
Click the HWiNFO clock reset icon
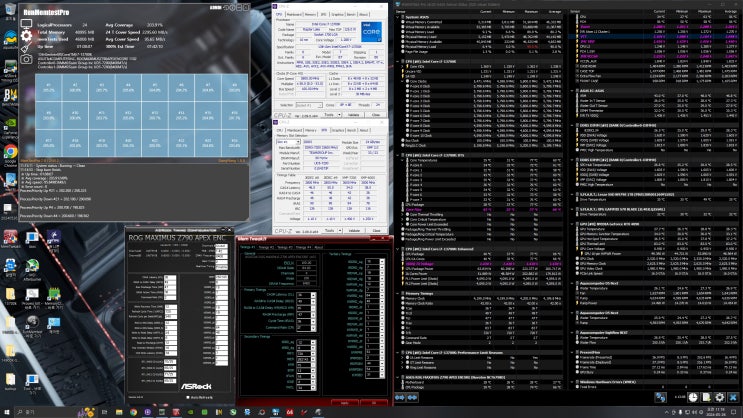(x=693, y=397)
